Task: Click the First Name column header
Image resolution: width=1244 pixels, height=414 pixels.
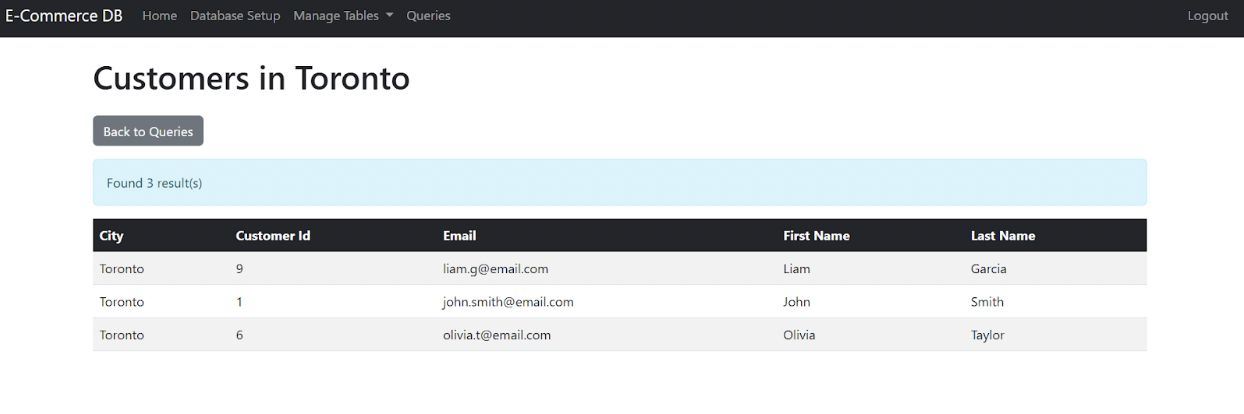Action: point(816,236)
